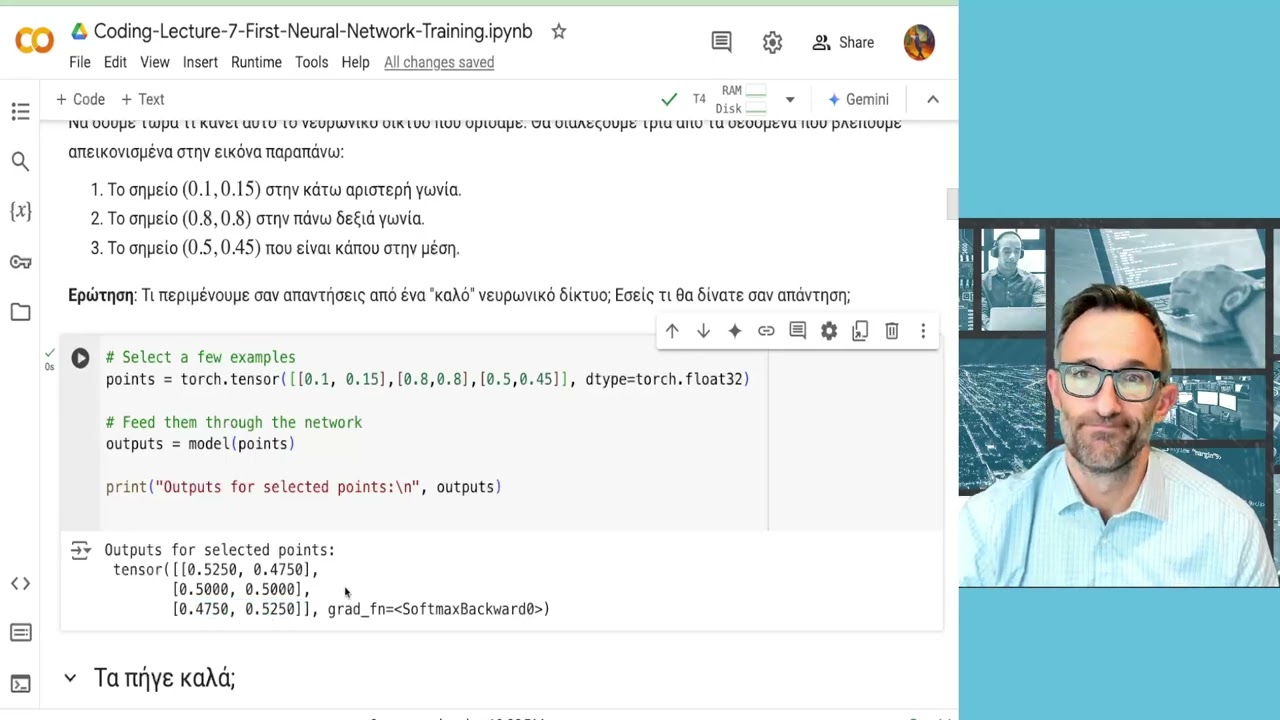Screen dimensions: 1280x720
Task: Open RAM and Disk resource indicator
Action: (x=741, y=99)
